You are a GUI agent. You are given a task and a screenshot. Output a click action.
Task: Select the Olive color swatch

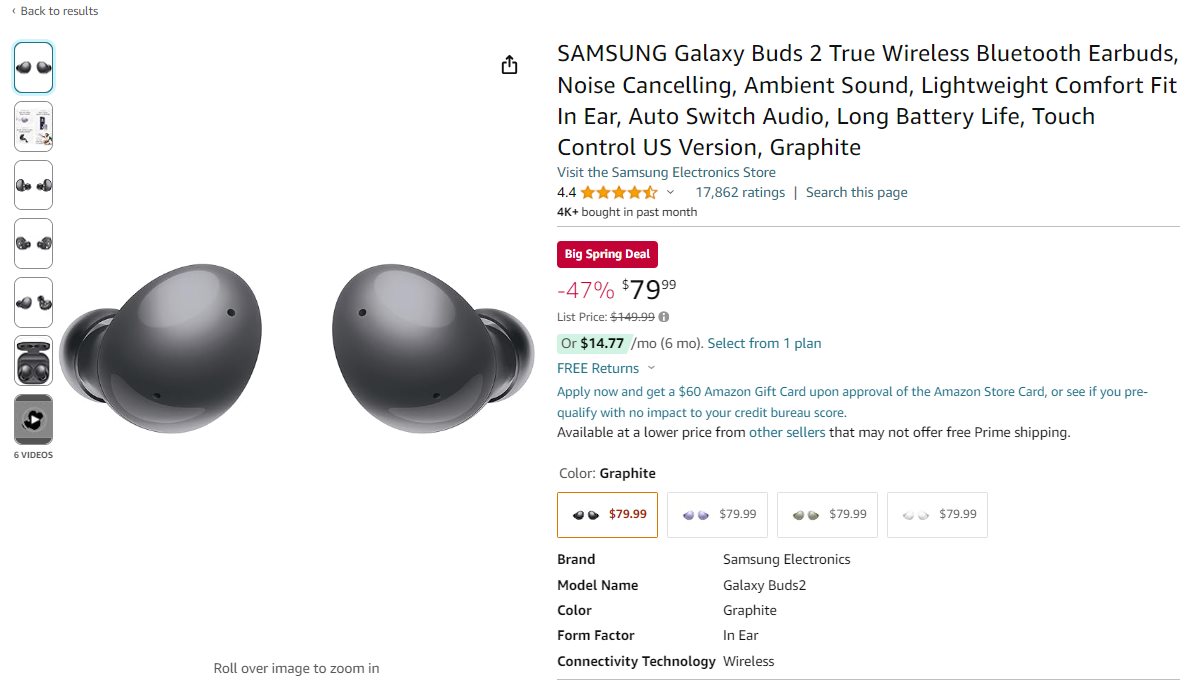coord(827,514)
